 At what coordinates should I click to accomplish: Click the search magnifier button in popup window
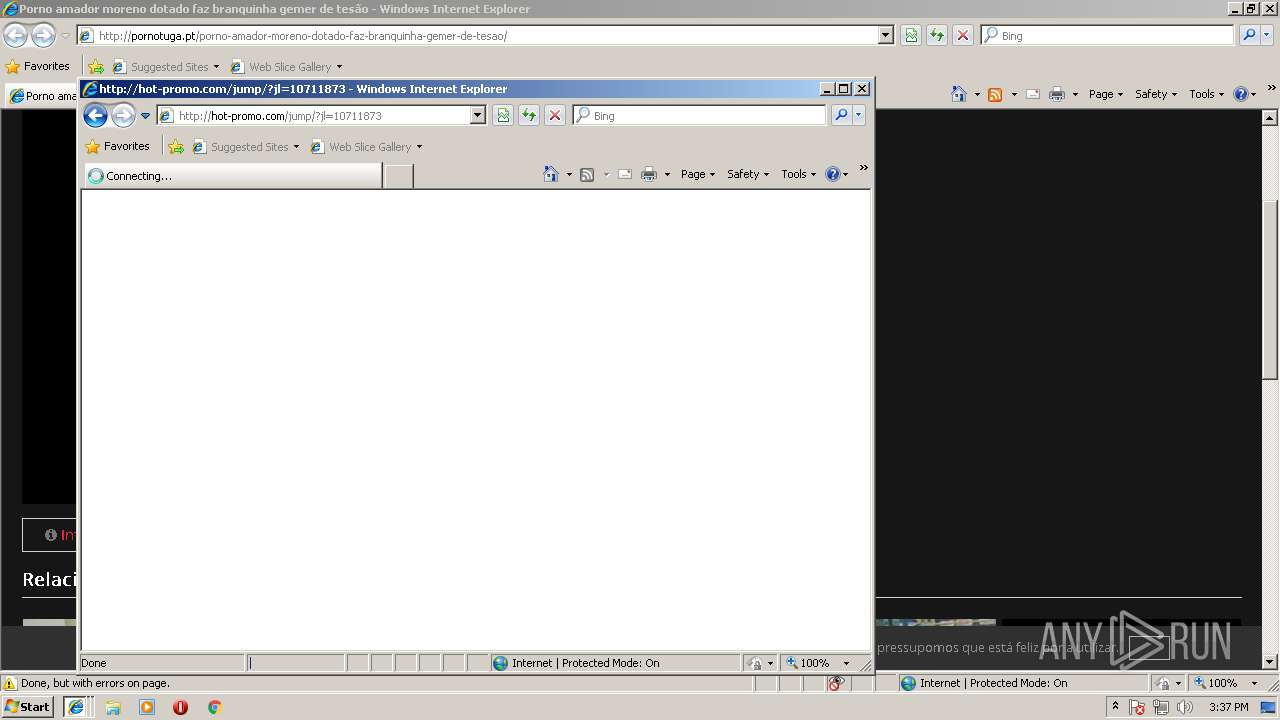(x=841, y=116)
